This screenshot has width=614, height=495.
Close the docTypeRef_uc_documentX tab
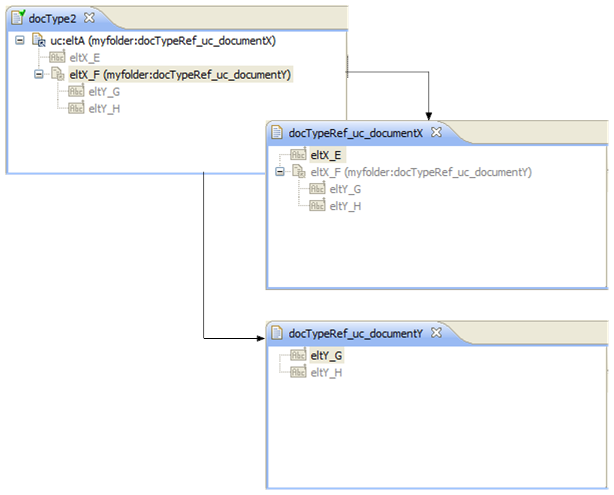click(436, 132)
